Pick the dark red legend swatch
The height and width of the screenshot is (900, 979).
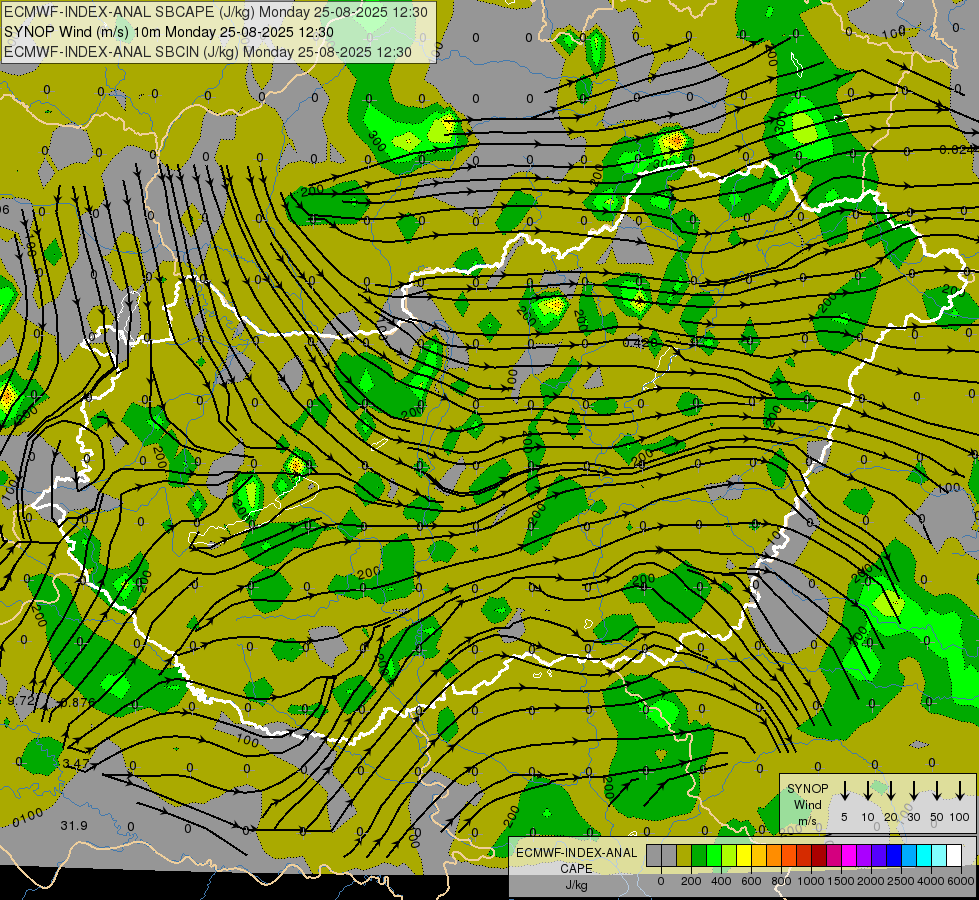pyautogui.click(x=820, y=855)
